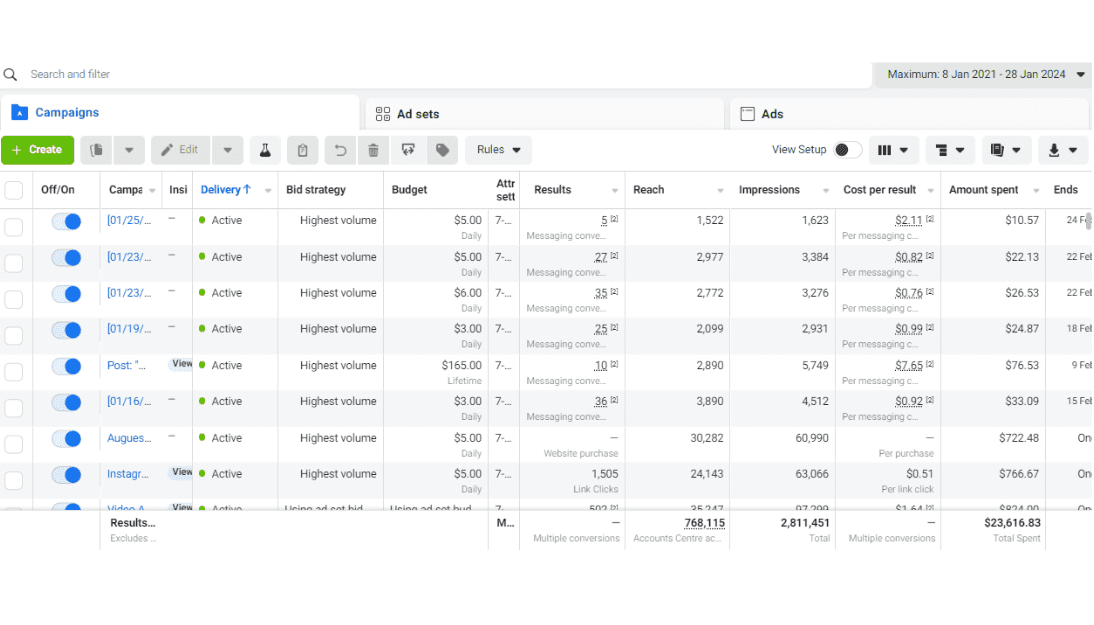The width and height of the screenshot is (1094, 625).
Task: Click the trash delete icon
Action: pos(373,150)
